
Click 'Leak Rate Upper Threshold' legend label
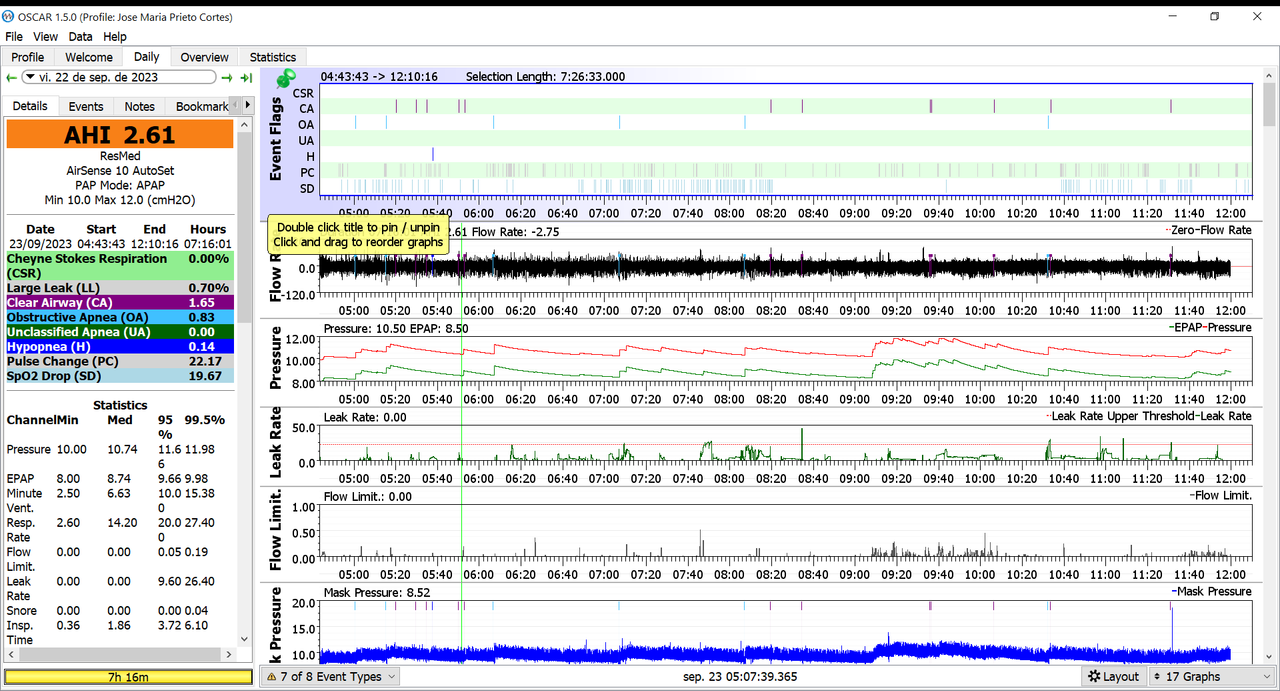pos(1124,416)
